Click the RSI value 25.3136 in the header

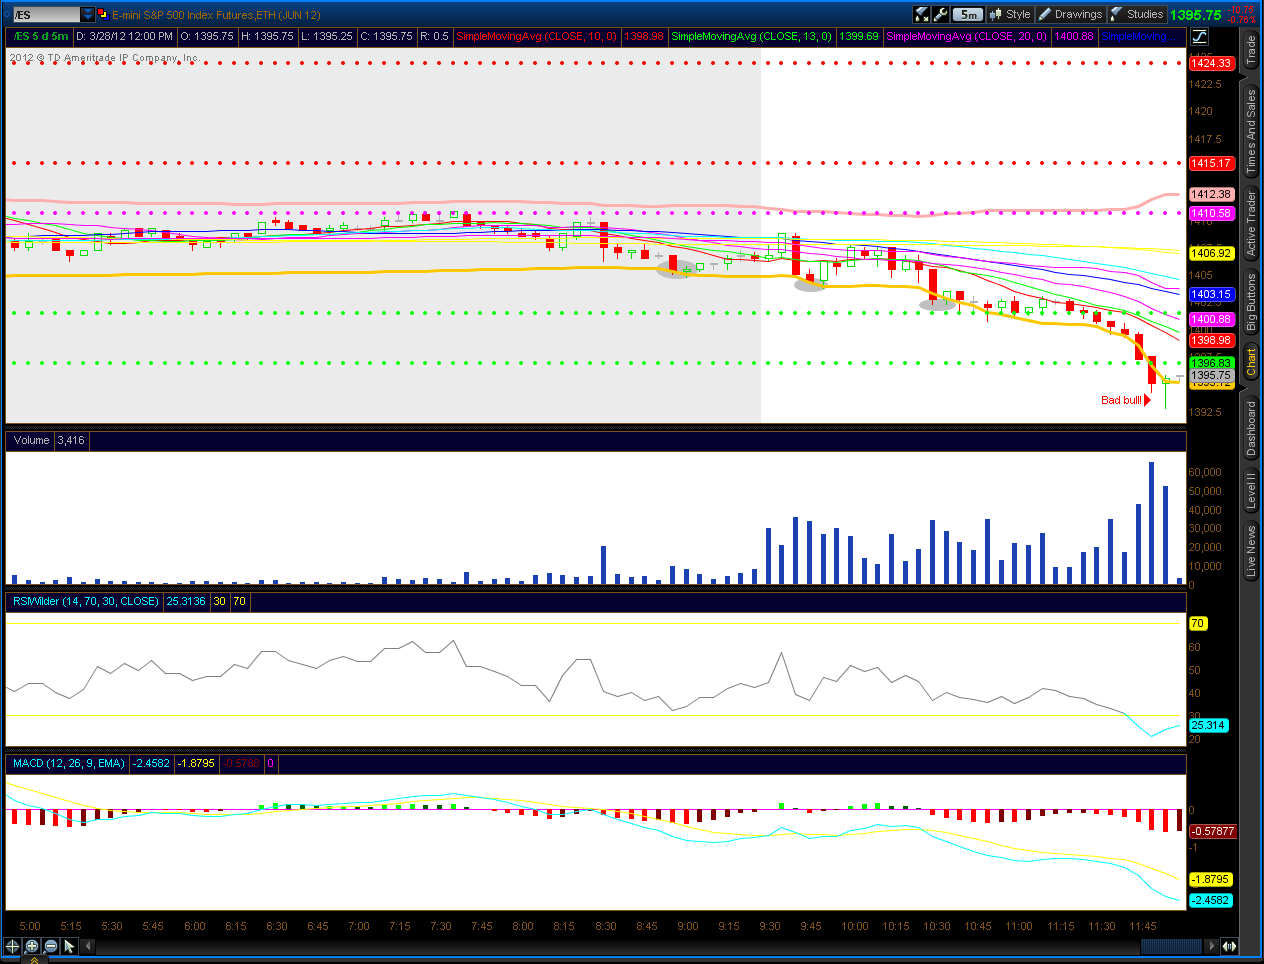[x=186, y=601]
